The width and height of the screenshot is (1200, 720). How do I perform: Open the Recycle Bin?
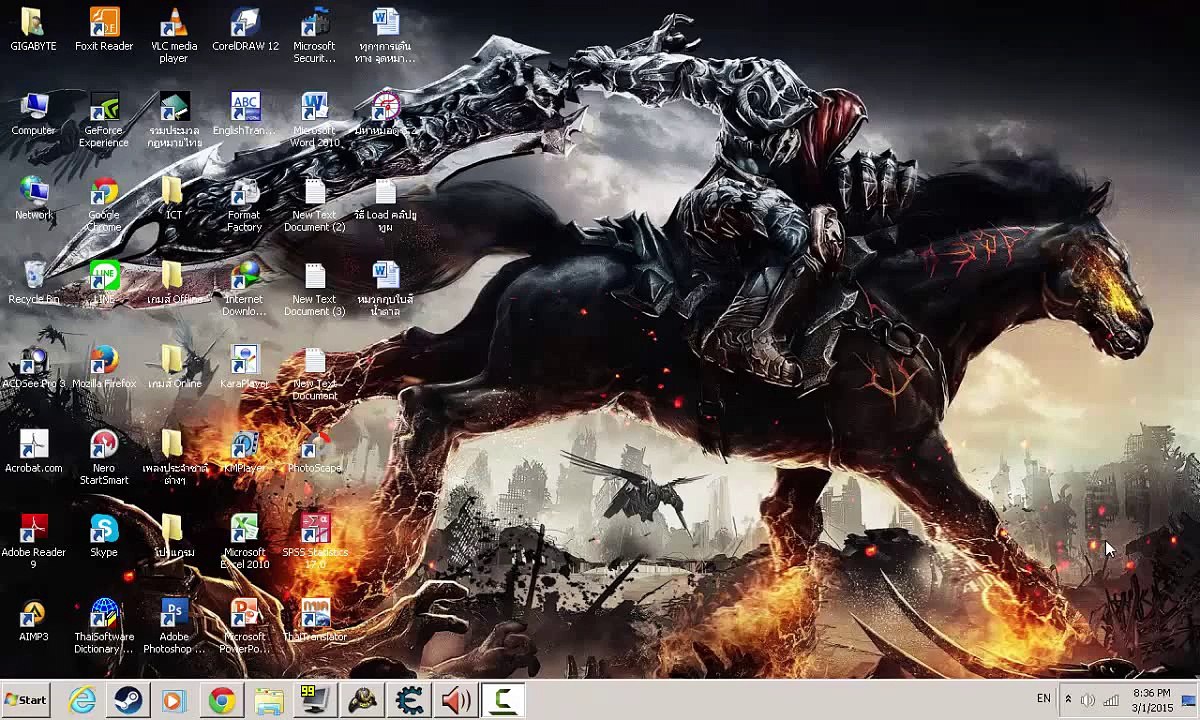33,282
